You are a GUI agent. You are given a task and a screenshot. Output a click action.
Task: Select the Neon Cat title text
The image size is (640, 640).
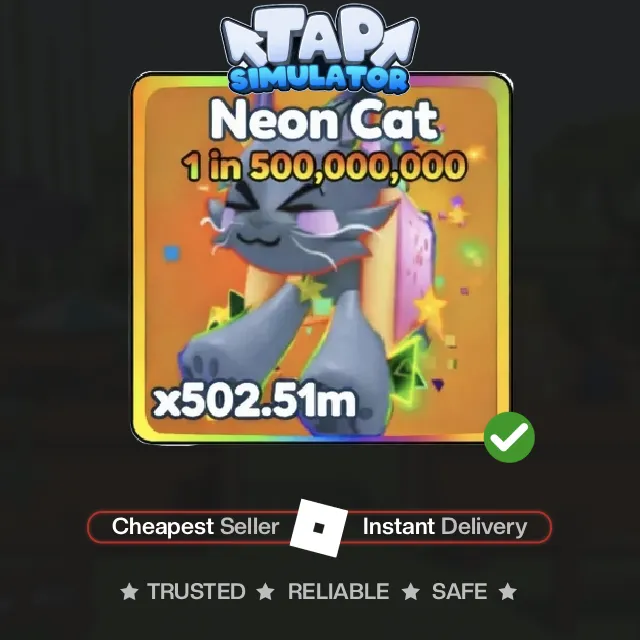pyautogui.click(x=324, y=120)
